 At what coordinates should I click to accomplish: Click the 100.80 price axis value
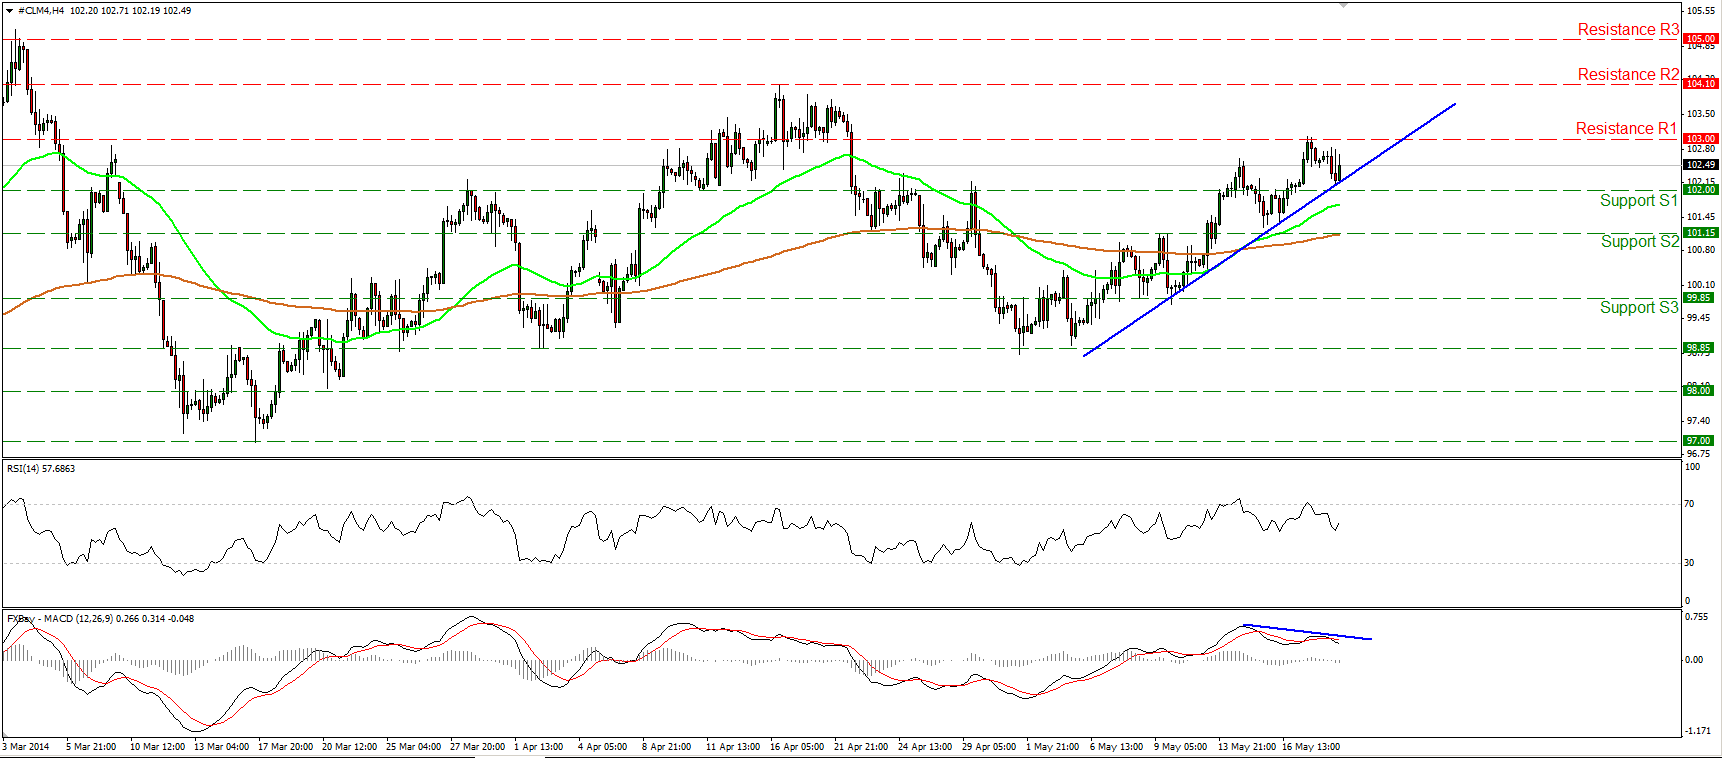pos(1701,250)
